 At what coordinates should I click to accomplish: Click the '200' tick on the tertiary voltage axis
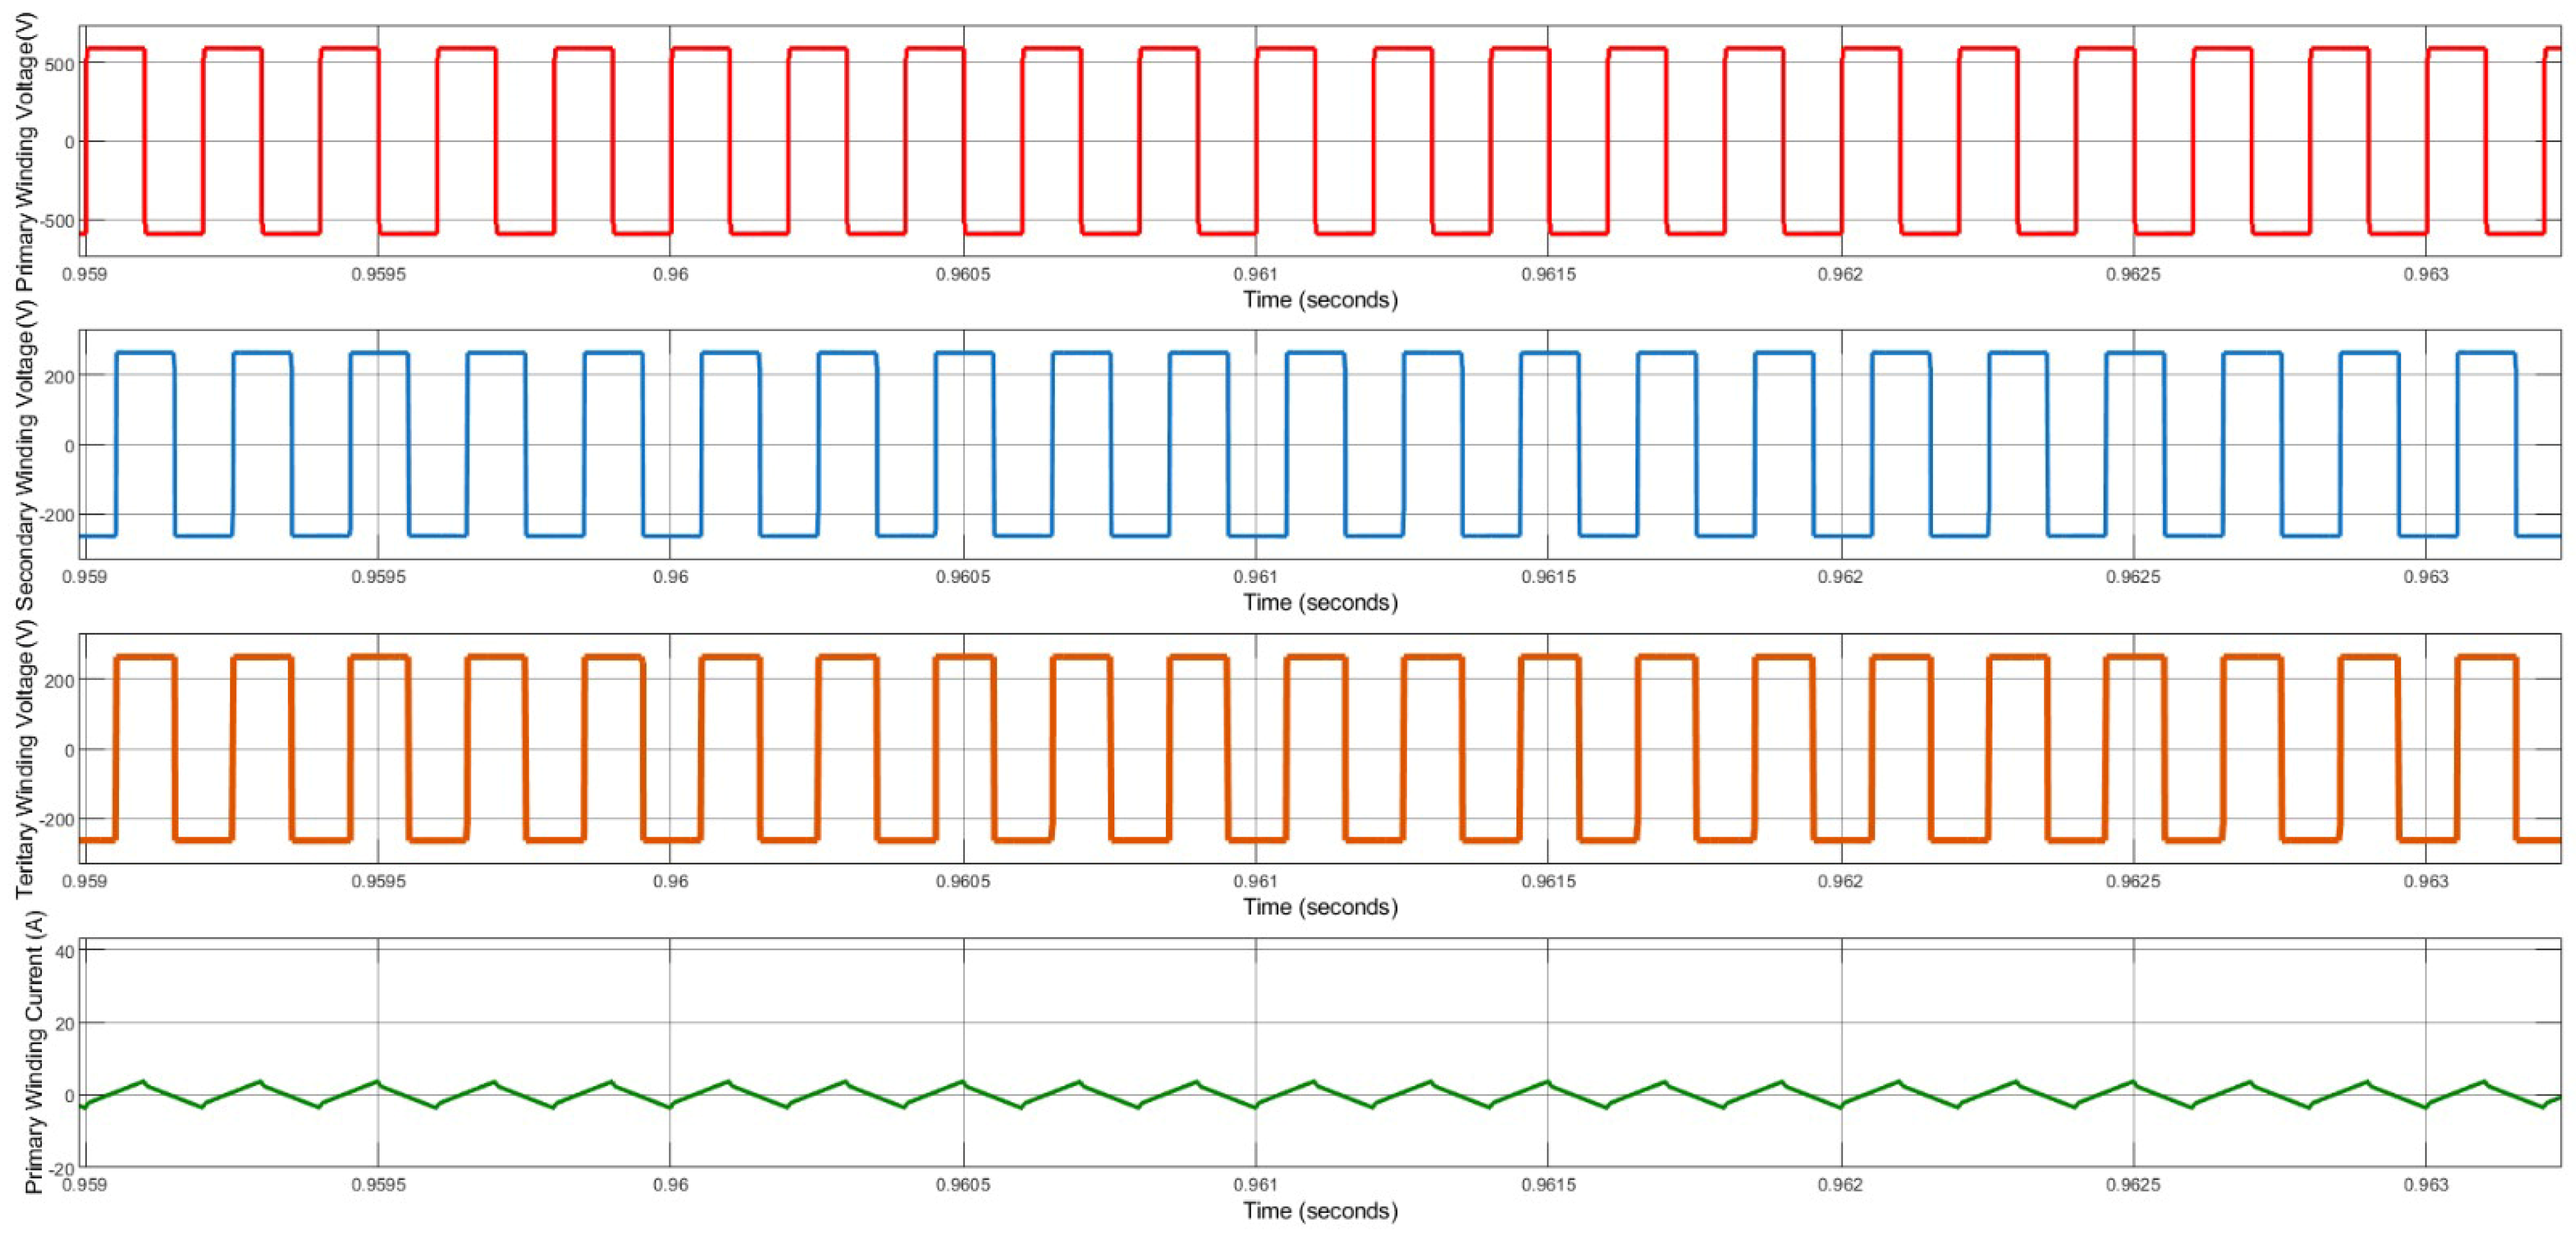click(60, 680)
